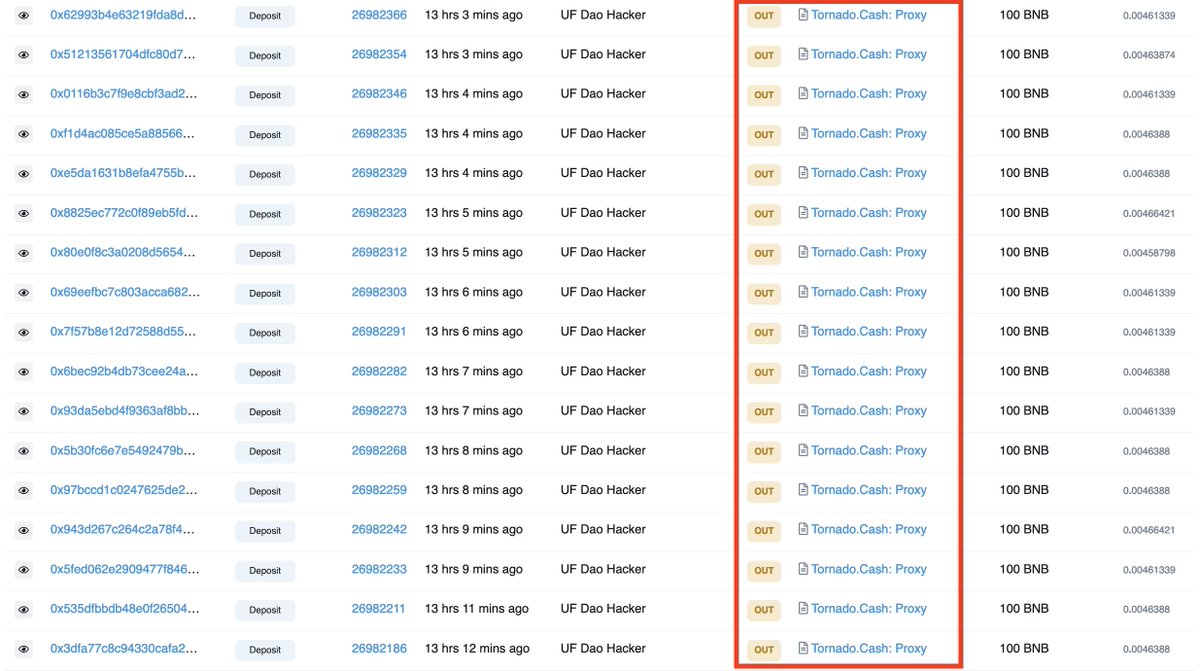1200x671 pixels.
Task: Open eye quick view for 0x5fed062e2909477f846
Action: (23, 570)
